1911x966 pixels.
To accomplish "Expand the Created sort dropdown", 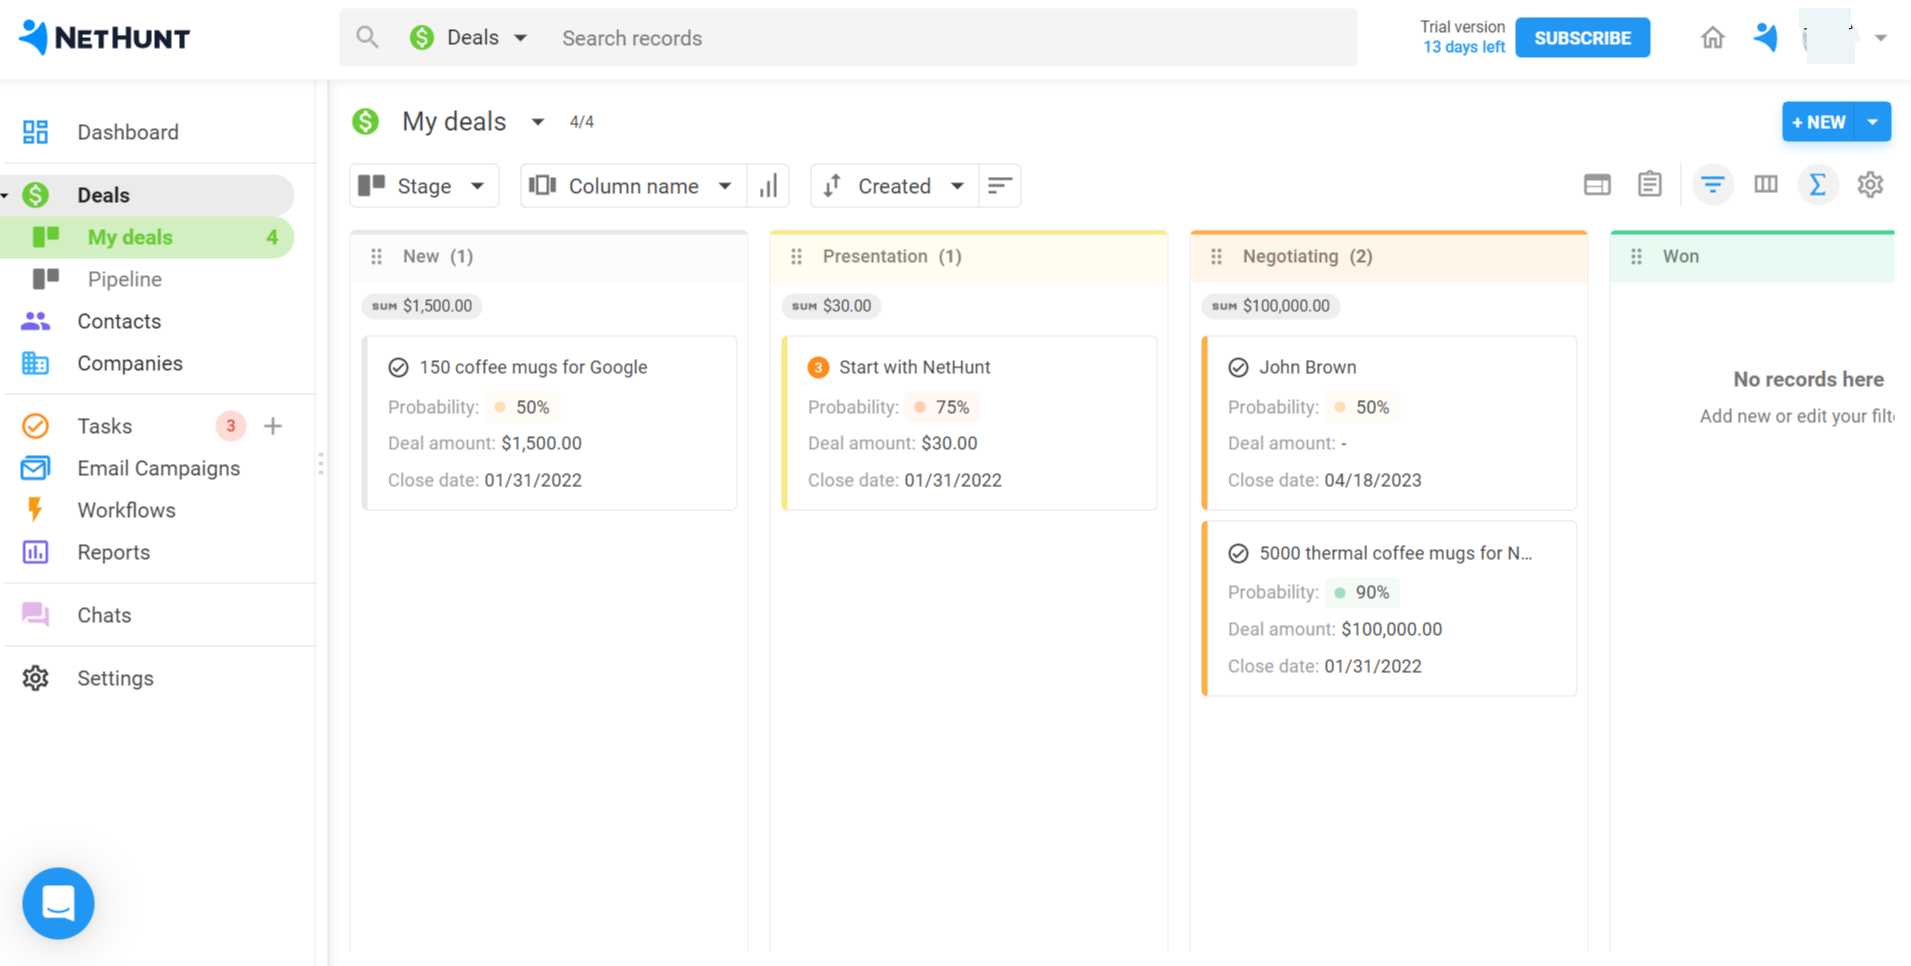I will [893, 186].
